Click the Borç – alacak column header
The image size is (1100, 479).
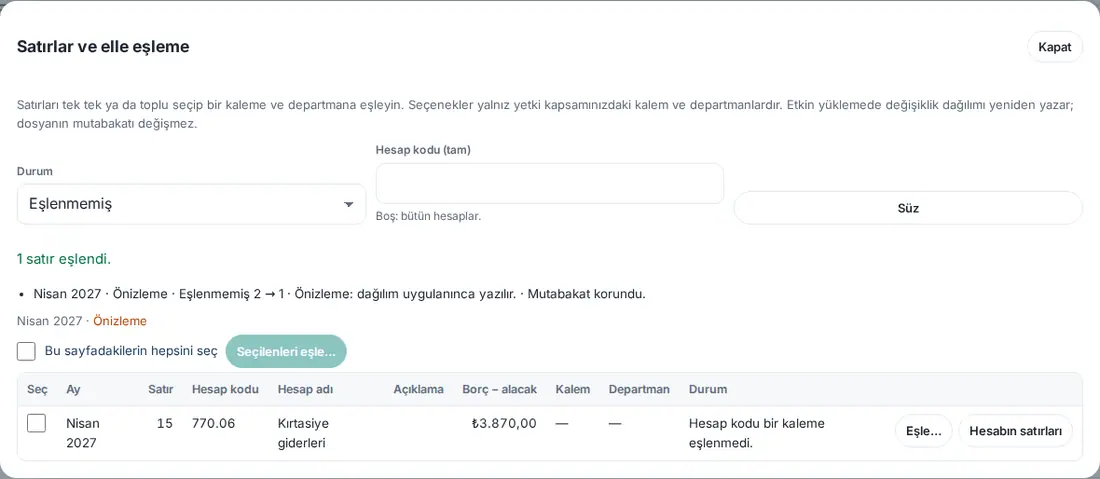[499, 389]
